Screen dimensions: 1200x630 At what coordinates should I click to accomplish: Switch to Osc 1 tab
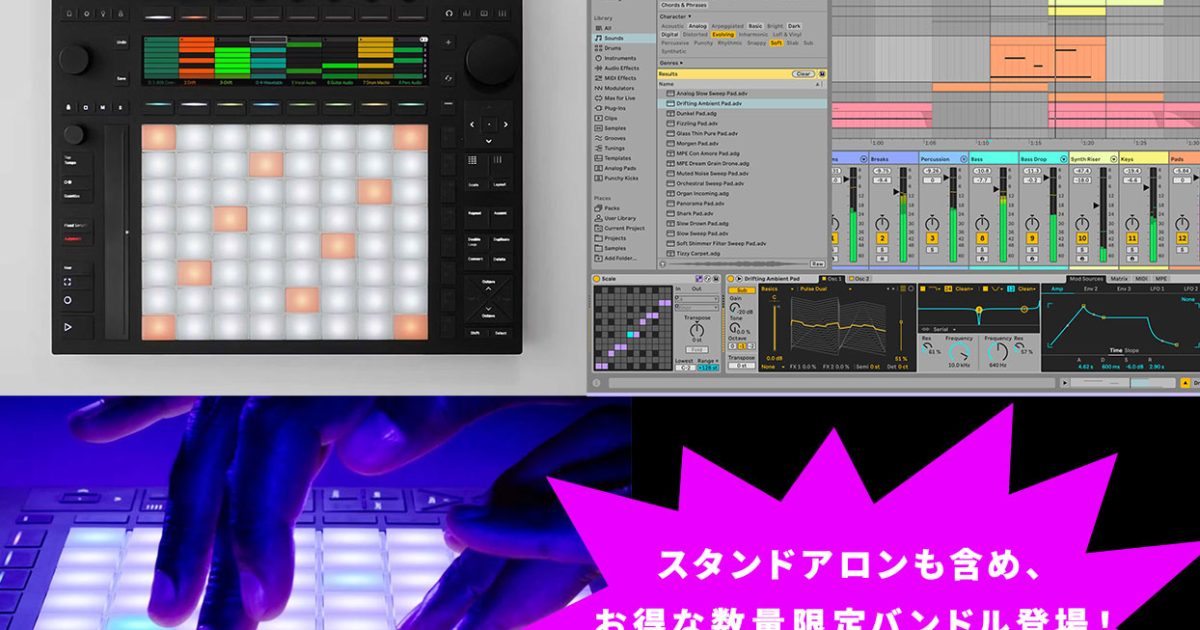833,279
